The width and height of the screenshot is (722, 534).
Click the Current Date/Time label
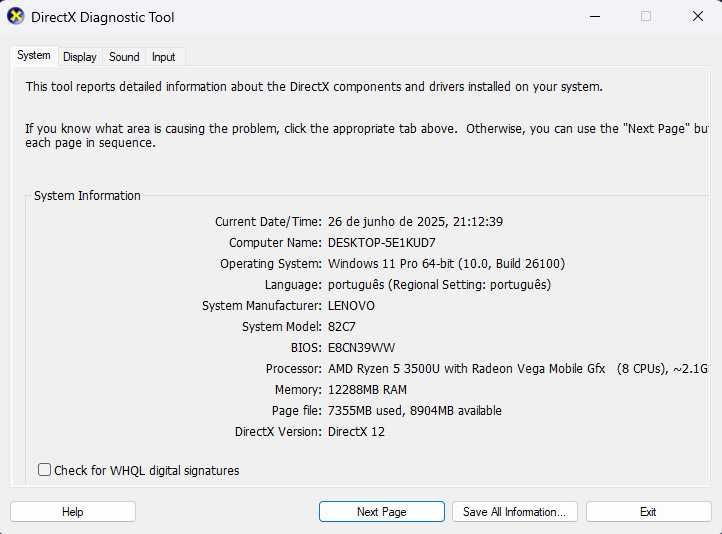pyautogui.click(x=268, y=222)
